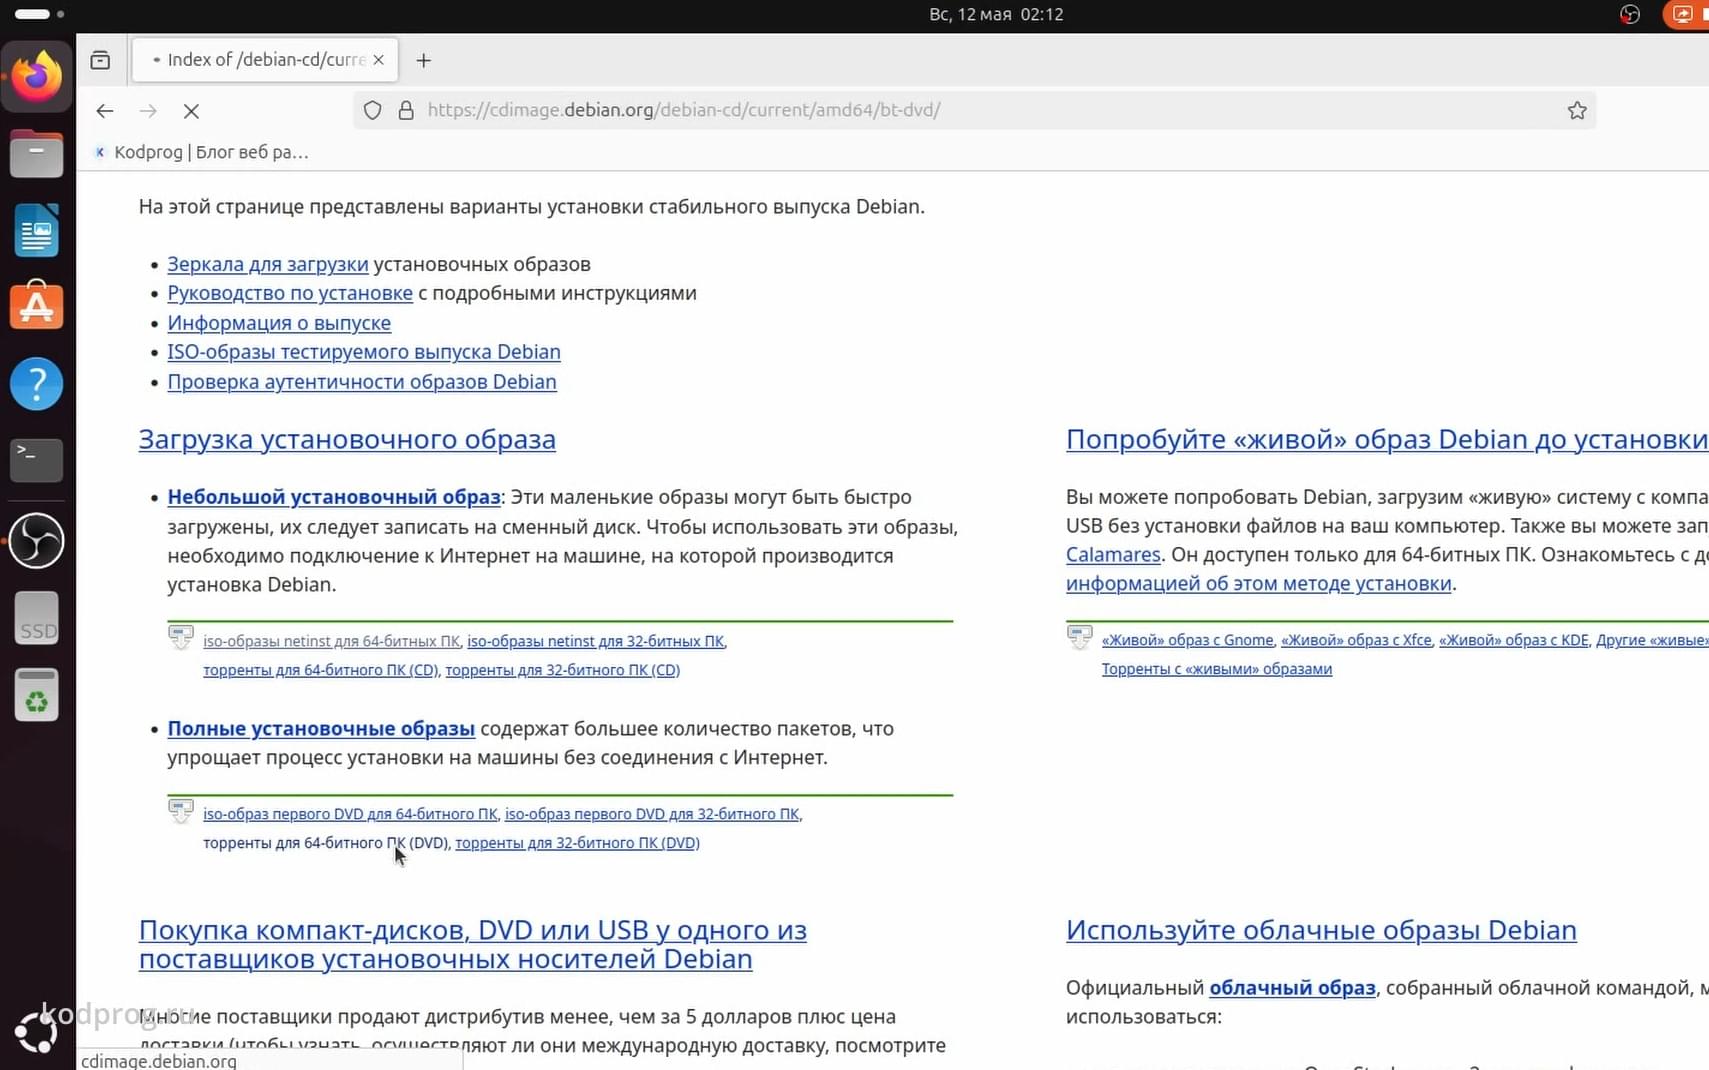Open the облачный образ link
This screenshot has width=1709, height=1070.
[x=1293, y=988]
